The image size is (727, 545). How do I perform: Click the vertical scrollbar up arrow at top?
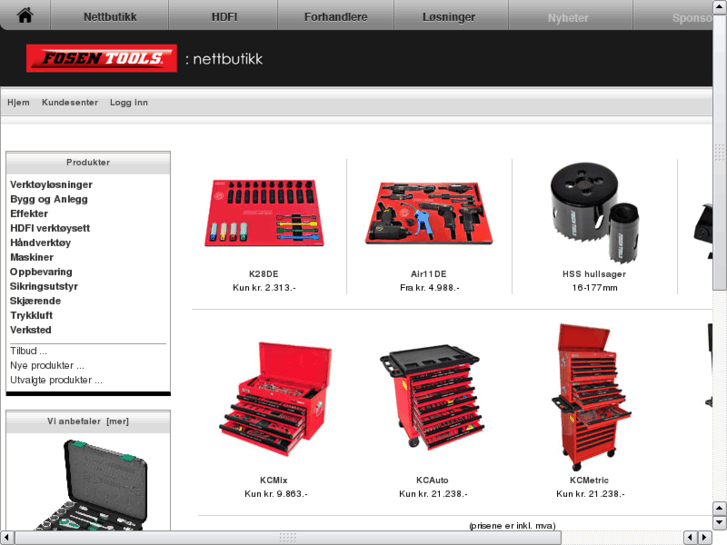[720, 6]
